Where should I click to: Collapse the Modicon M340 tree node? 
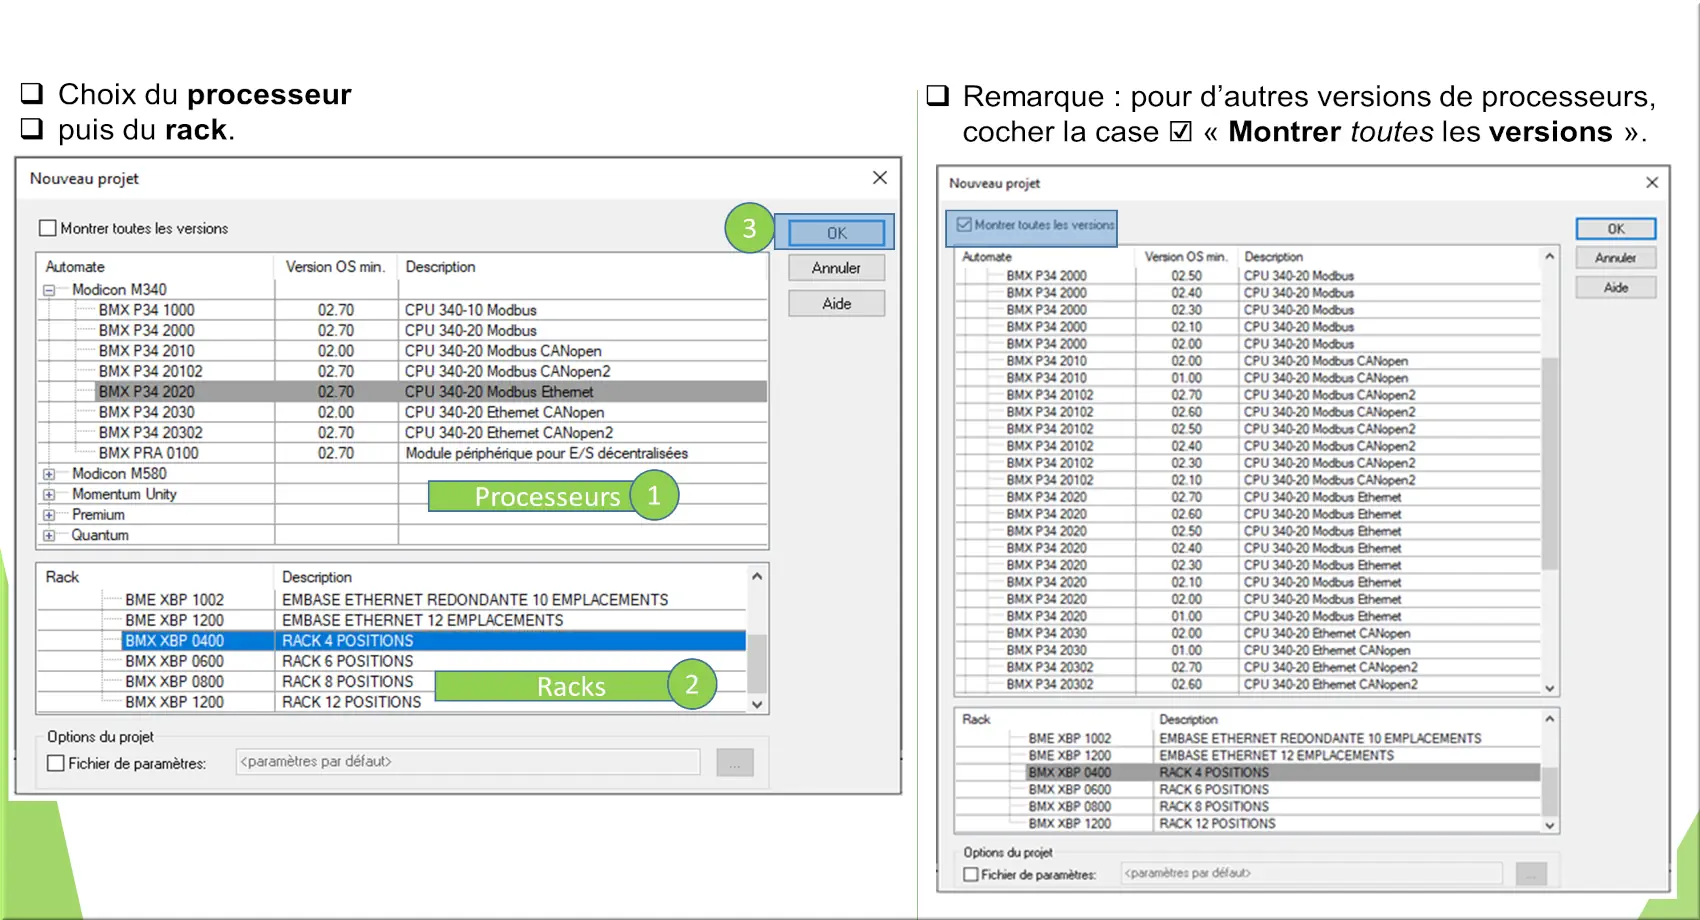pyautogui.click(x=48, y=290)
